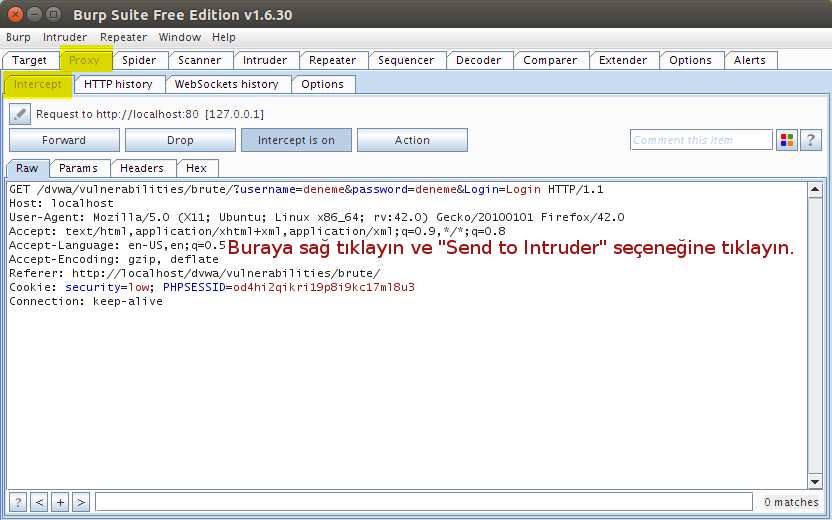The image size is (832, 520).
Task: Switch to the Comparer tab
Action: (x=550, y=60)
